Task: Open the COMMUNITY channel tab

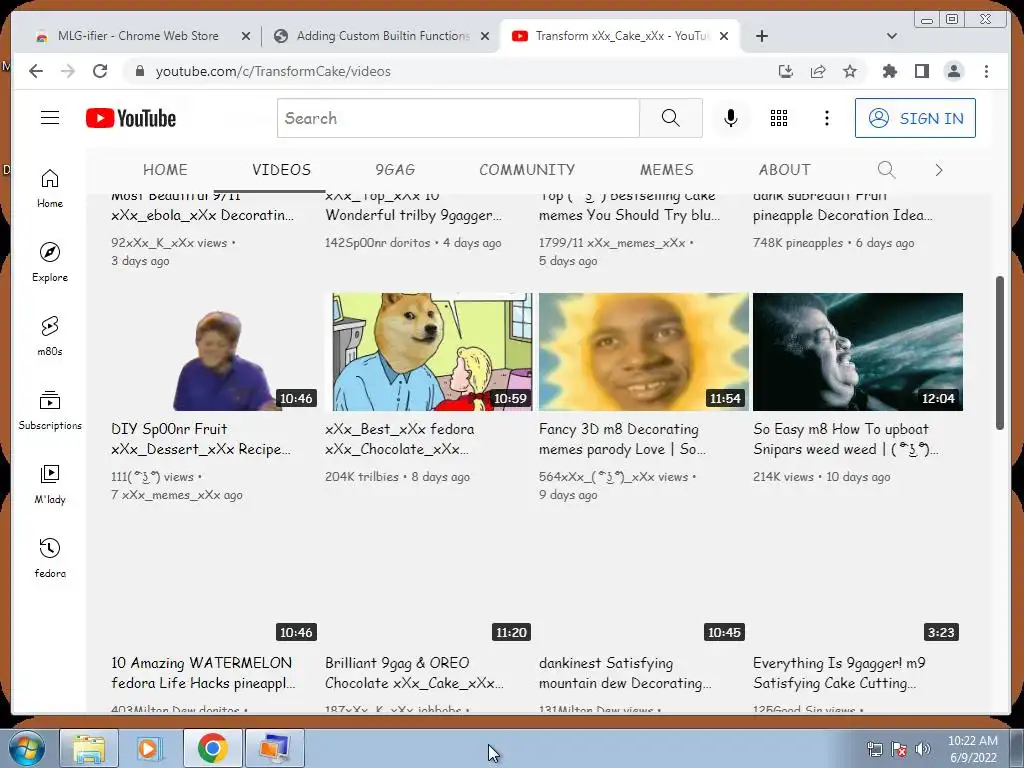Action: click(527, 170)
